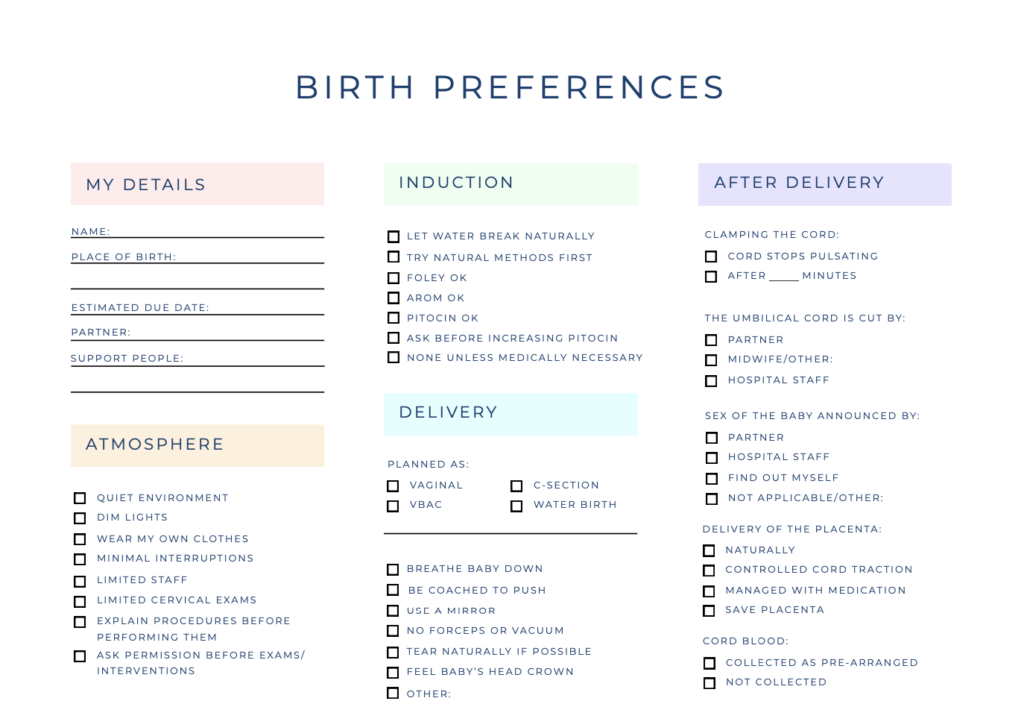Click the pink My Details header
This screenshot has height=704, width=1024.
[x=197, y=184]
